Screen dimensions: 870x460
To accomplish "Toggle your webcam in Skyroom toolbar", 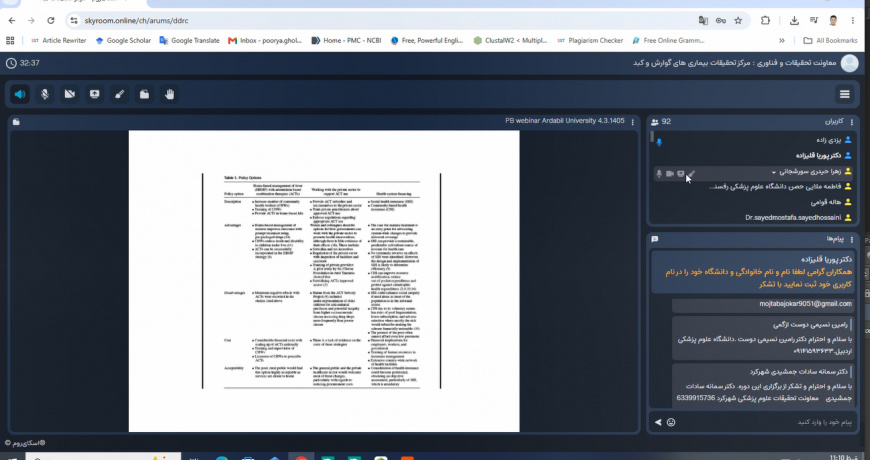I will tap(69, 94).
